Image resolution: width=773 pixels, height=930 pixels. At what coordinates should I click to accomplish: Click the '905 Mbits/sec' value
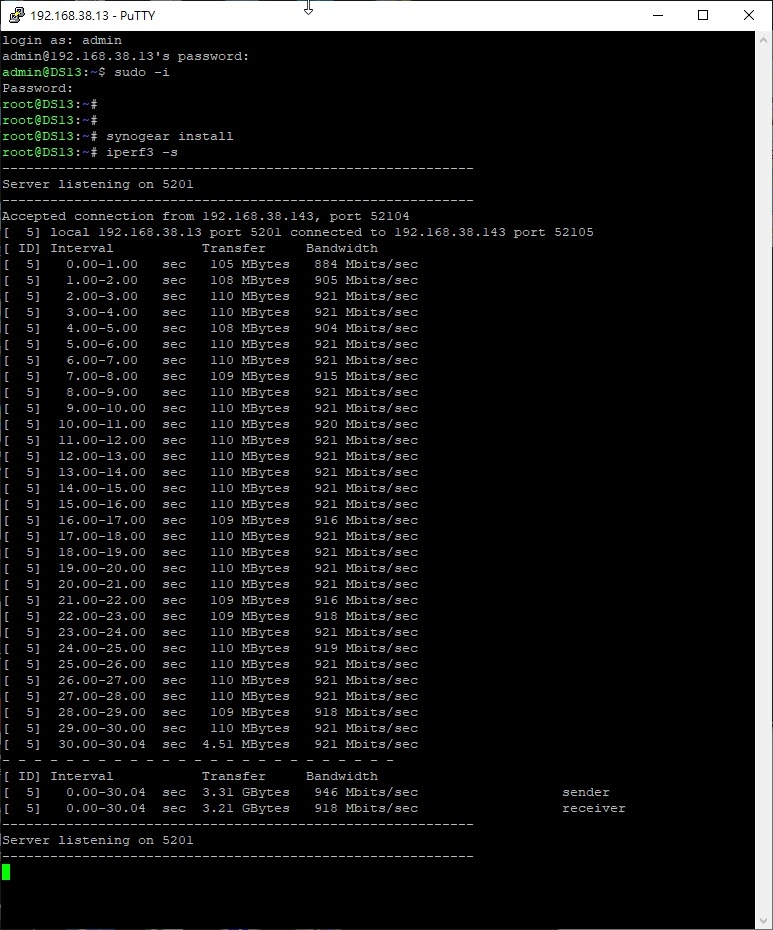(366, 281)
